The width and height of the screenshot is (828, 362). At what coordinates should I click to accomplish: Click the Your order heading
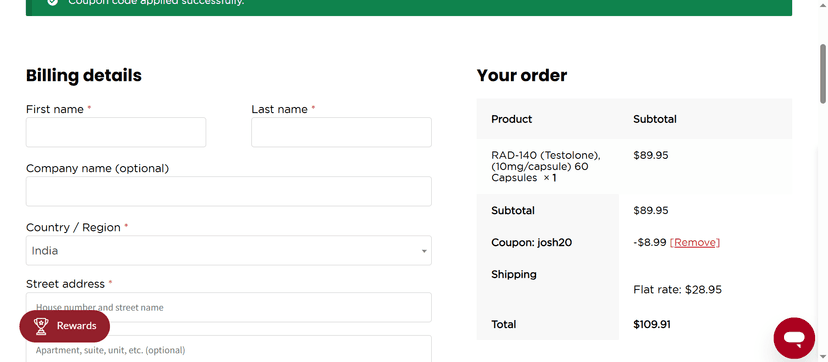click(x=522, y=75)
